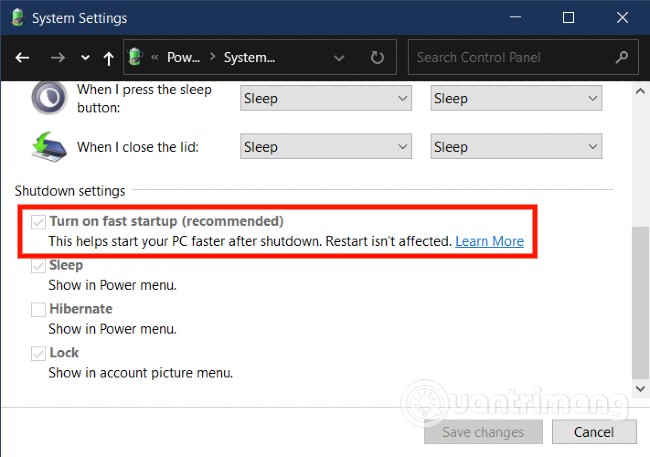This screenshot has height=457, width=650.
Task: Enable the Hibernate checkbox
Action: pyautogui.click(x=38, y=310)
